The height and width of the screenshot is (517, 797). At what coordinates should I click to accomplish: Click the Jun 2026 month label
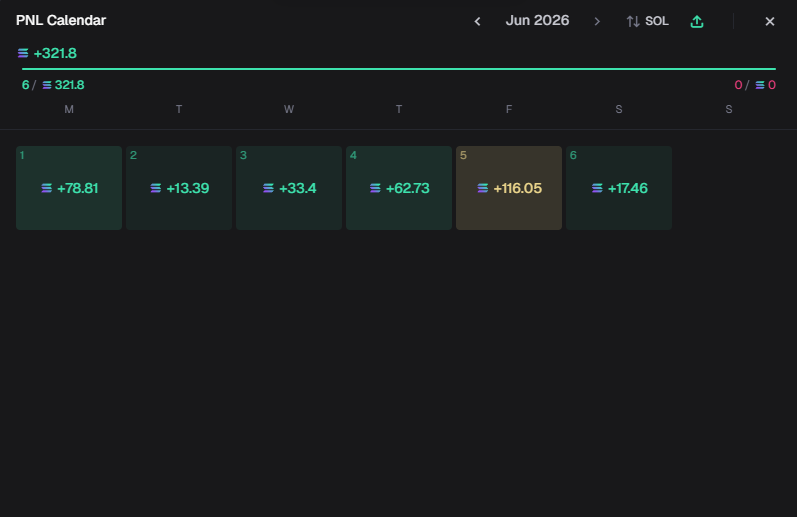(x=537, y=21)
